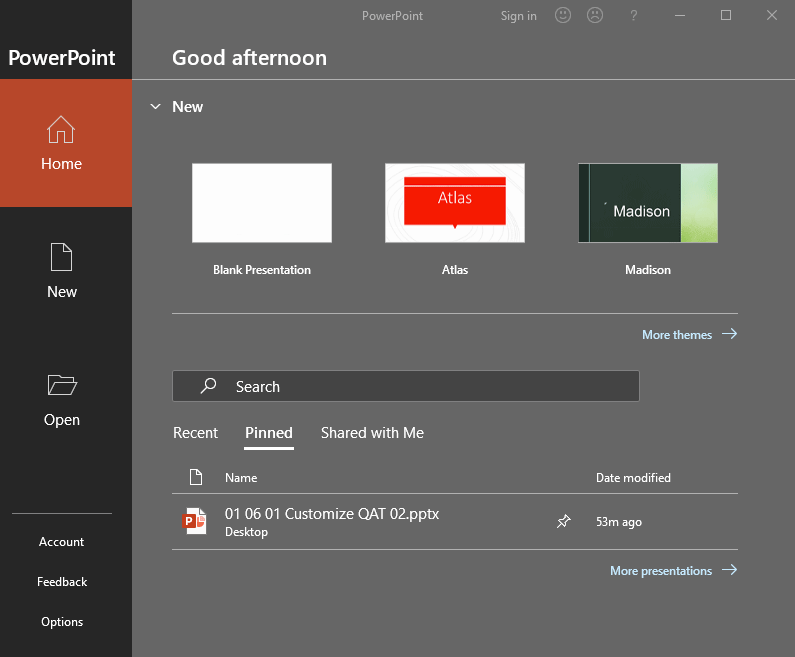Open Help via the question mark icon
This screenshot has width=795, height=657.
633,15
